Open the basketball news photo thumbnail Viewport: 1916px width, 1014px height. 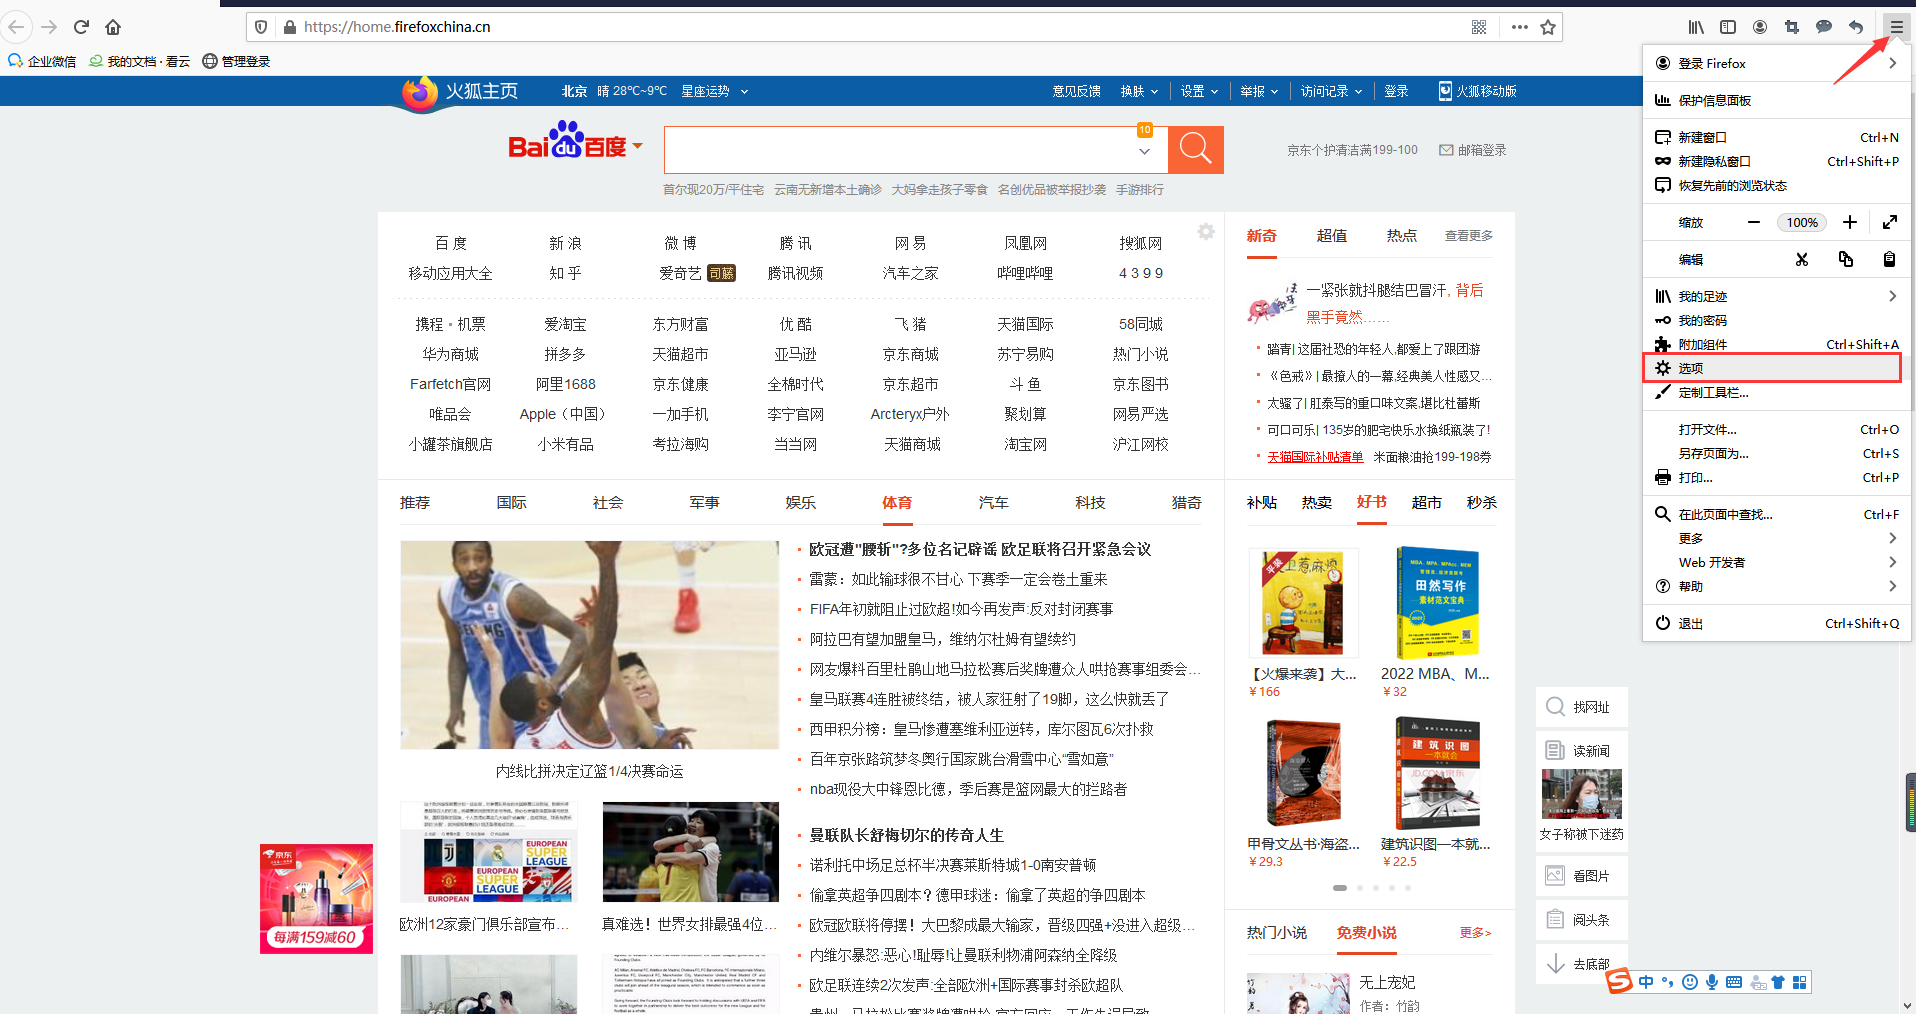click(589, 645)
